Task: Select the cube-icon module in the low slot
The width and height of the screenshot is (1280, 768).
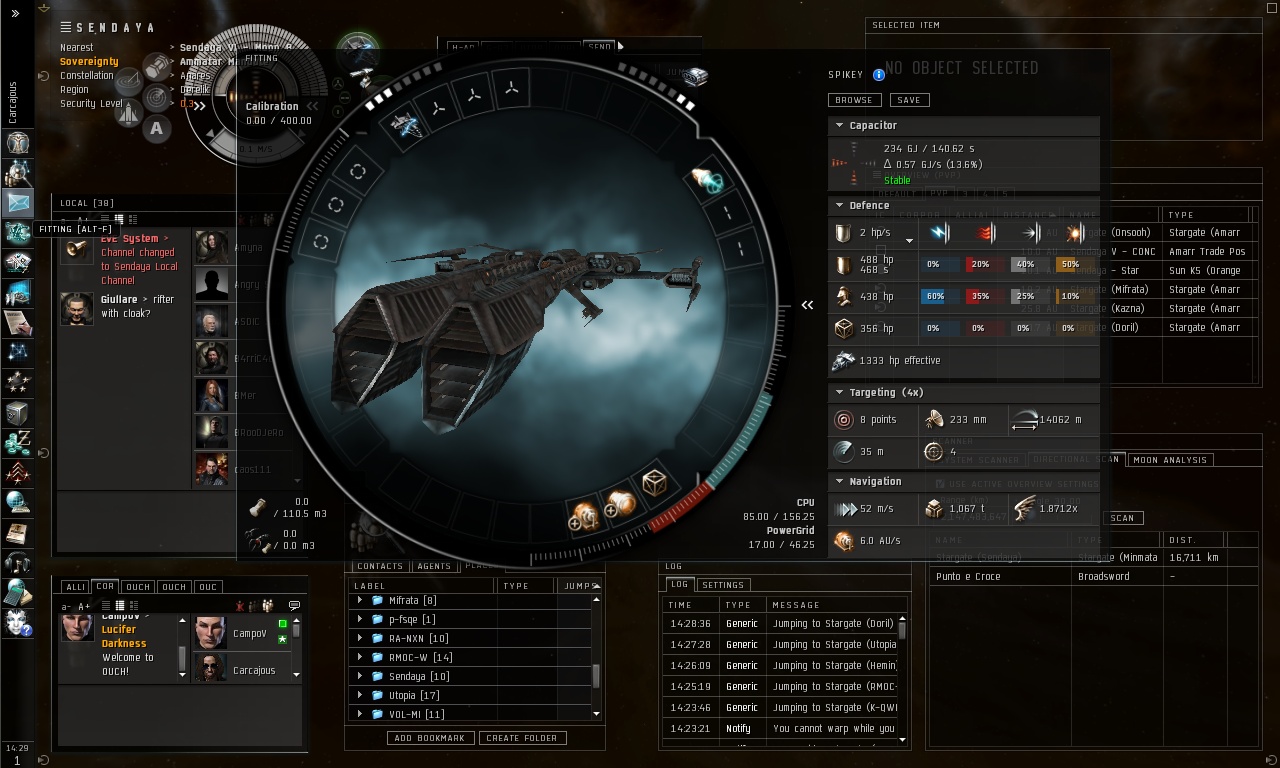Action: tap(654, 483)
